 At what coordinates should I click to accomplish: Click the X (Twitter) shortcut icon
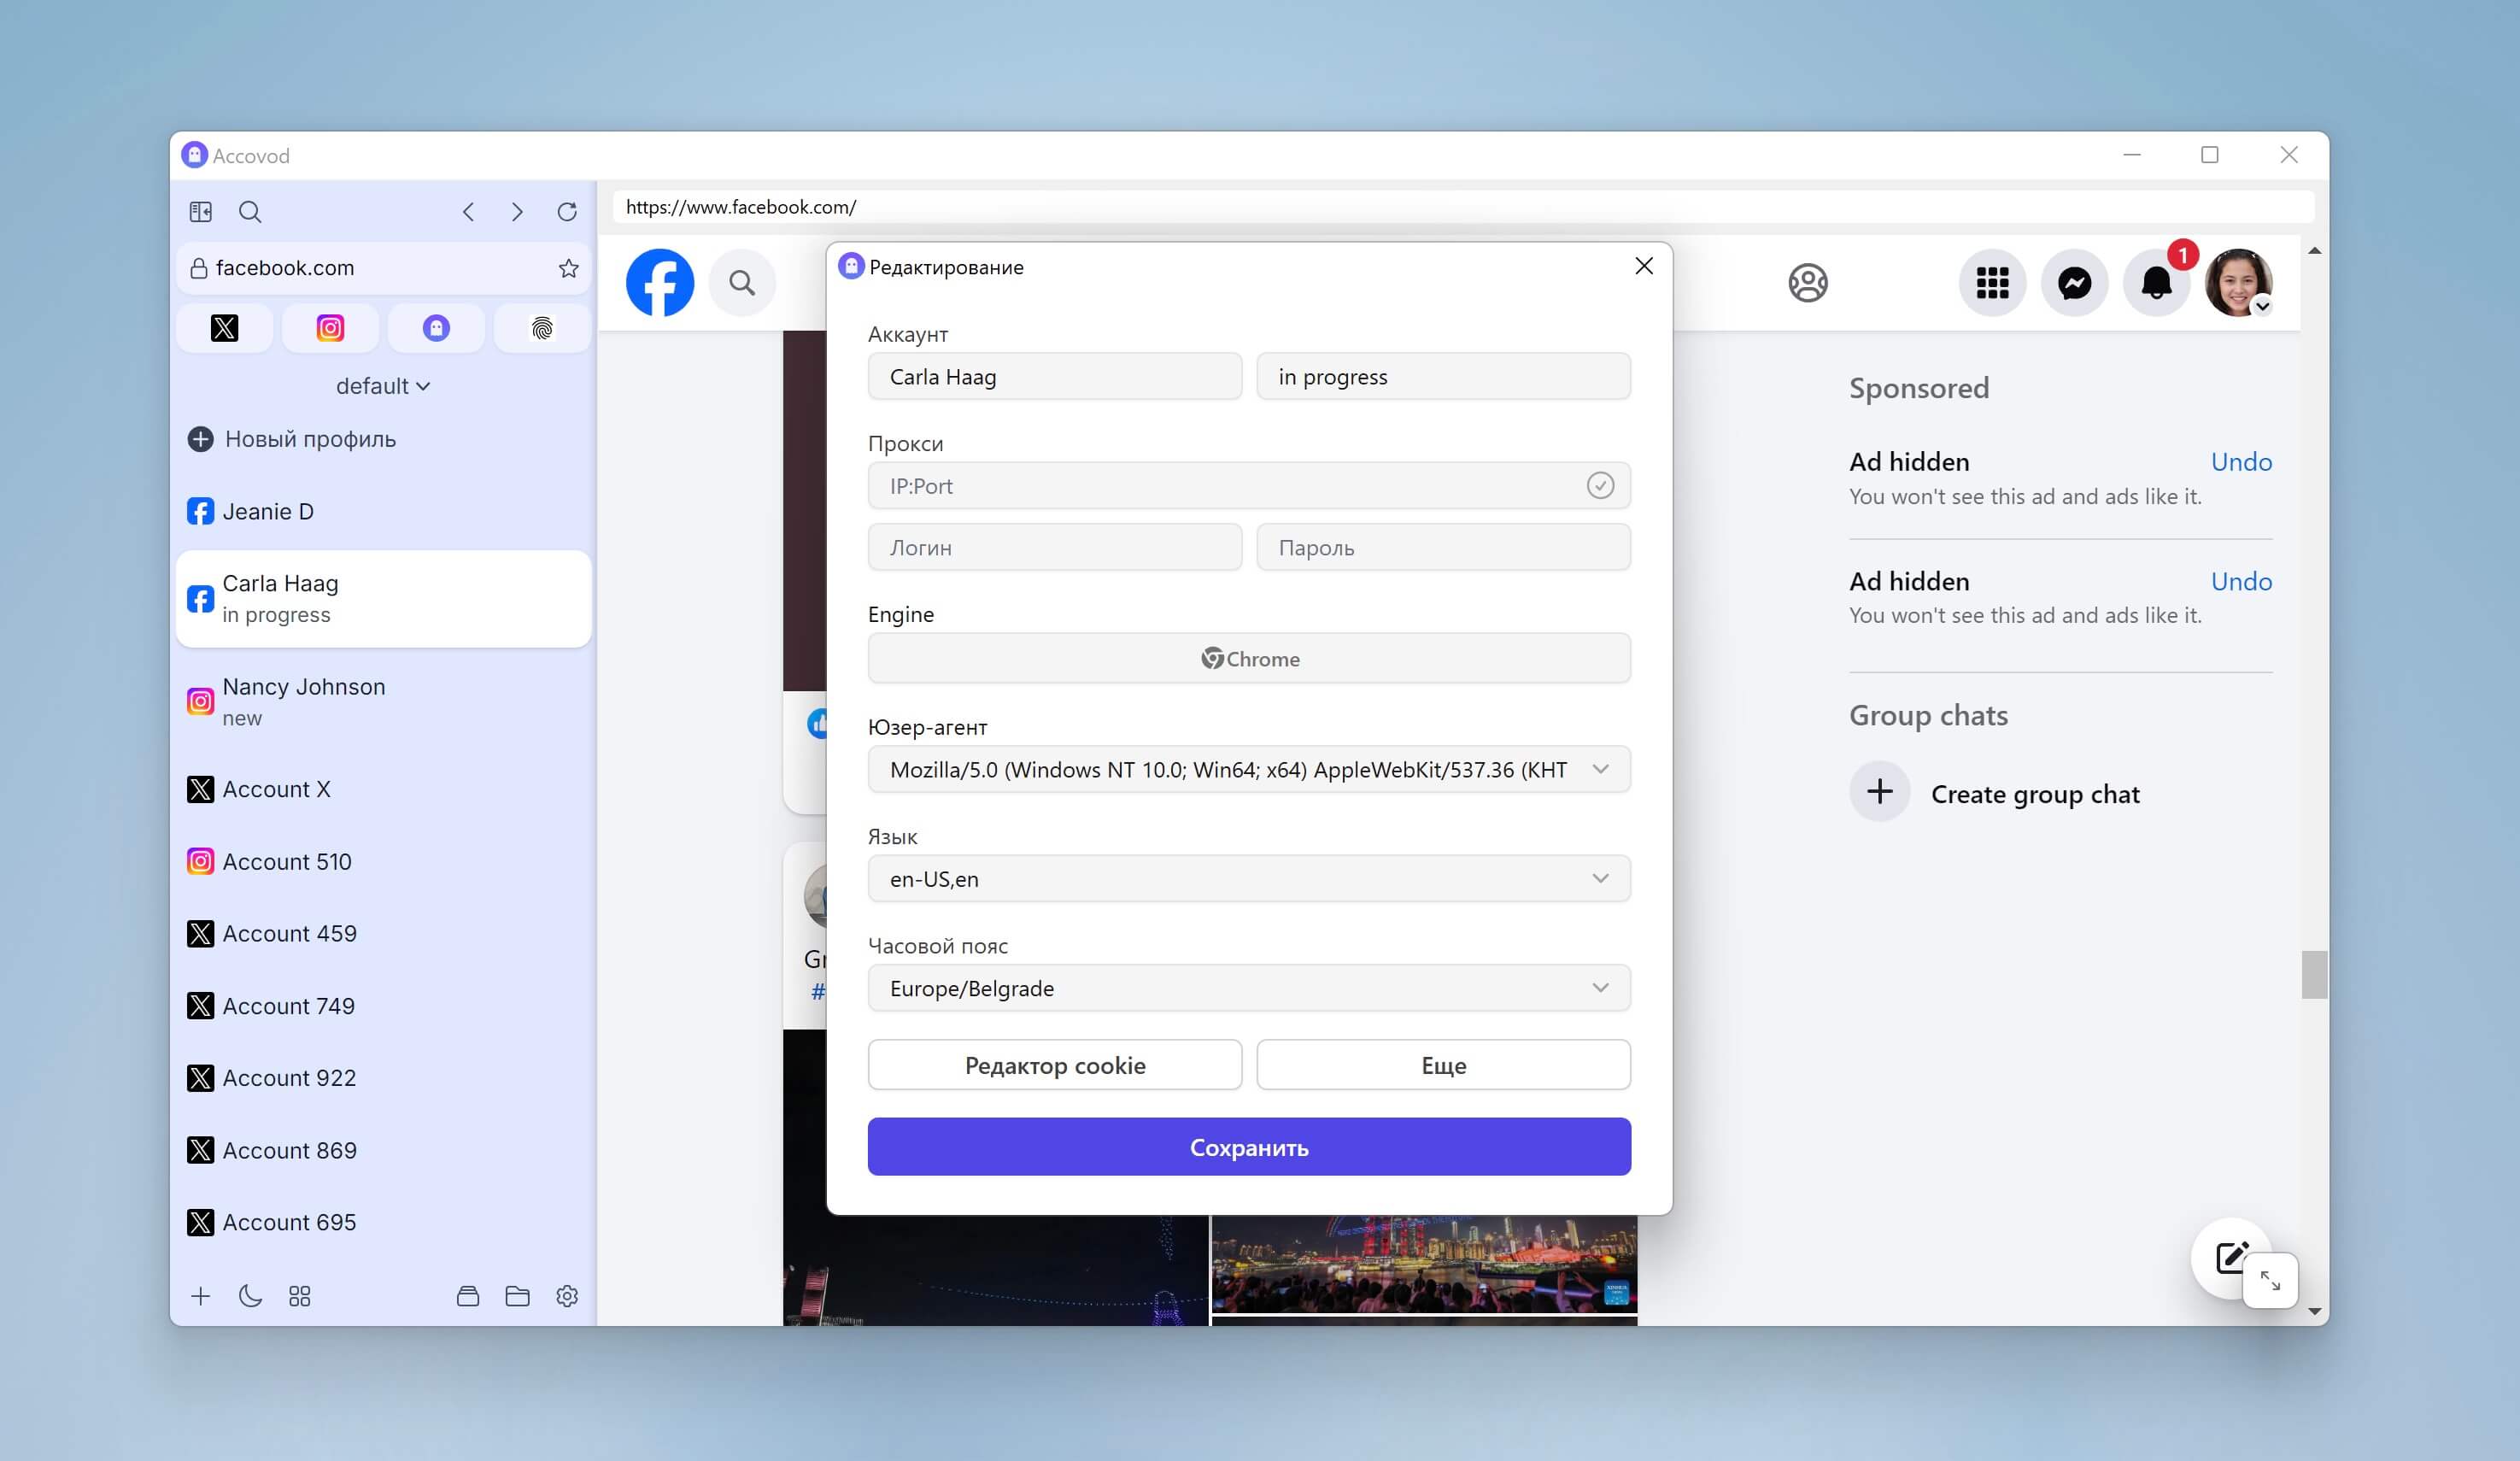pos(224,328)
